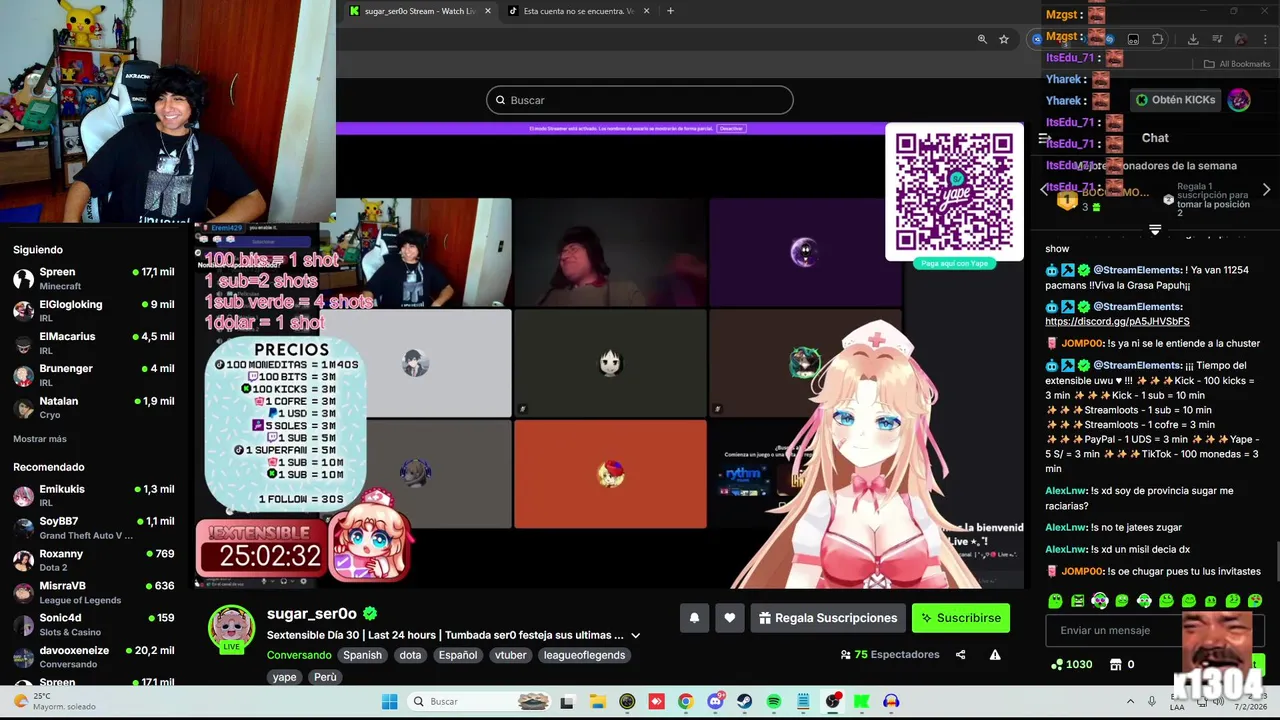Click the Regala Suscripciones button
The image size is (1280, 720).
pos(828,618)
